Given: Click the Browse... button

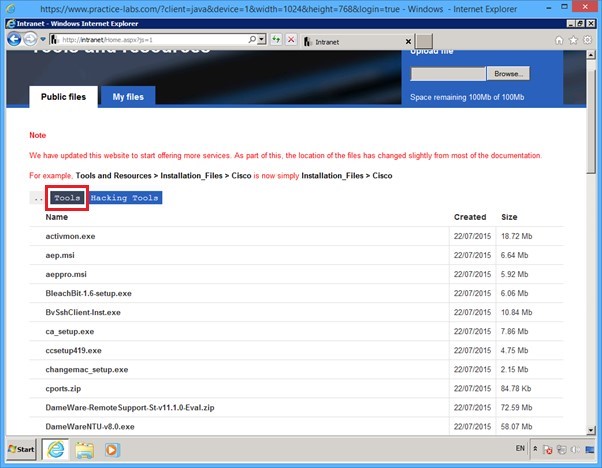Looking at the screenshot, I should click(x=508, y=73).
